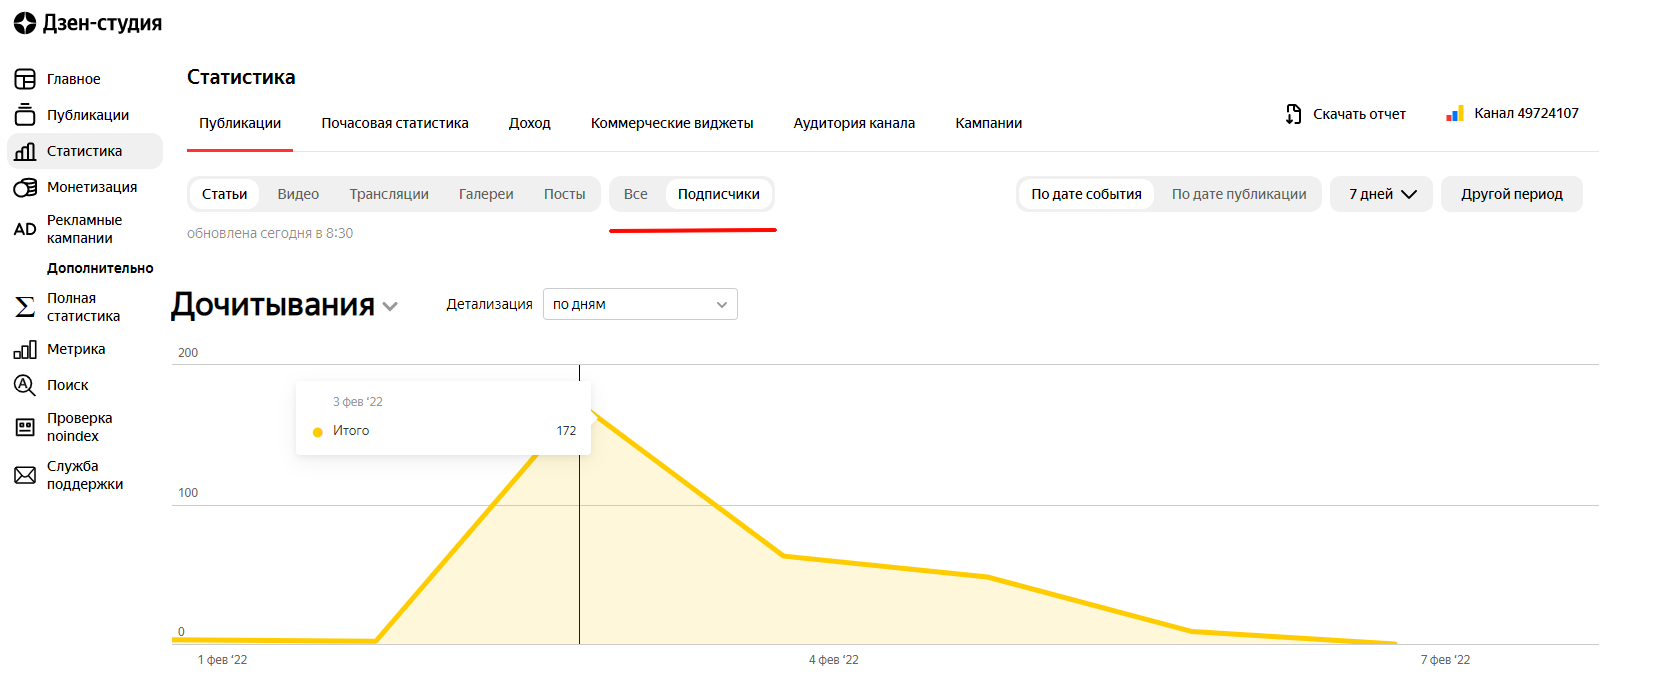Click the Метрика bars icon
The height and width of the screenshot is (698, 1657).
[25, 349]
